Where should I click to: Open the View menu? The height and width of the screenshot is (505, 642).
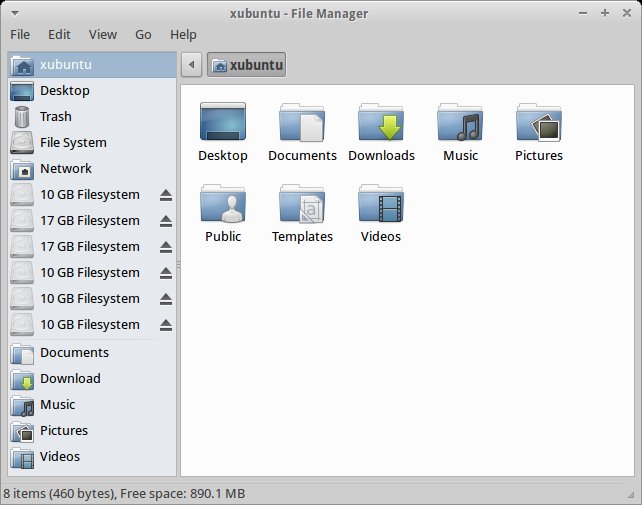(103, 34)
